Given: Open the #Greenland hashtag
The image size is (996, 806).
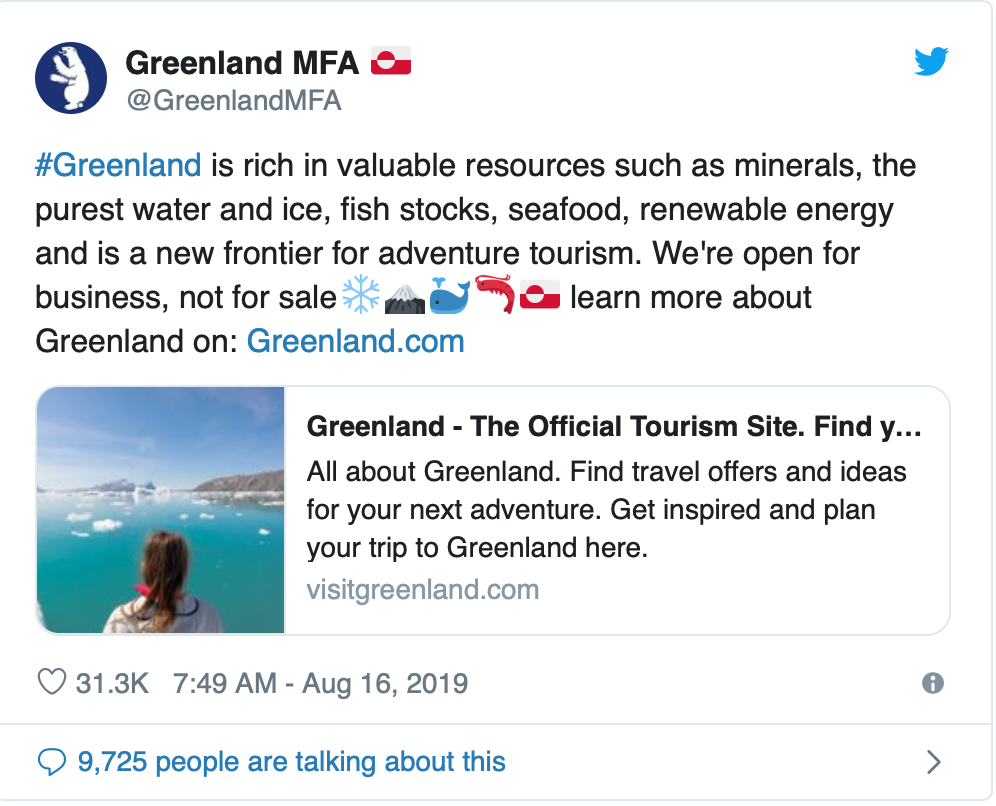Looking at the screenshot, I should tap(118, 166).
